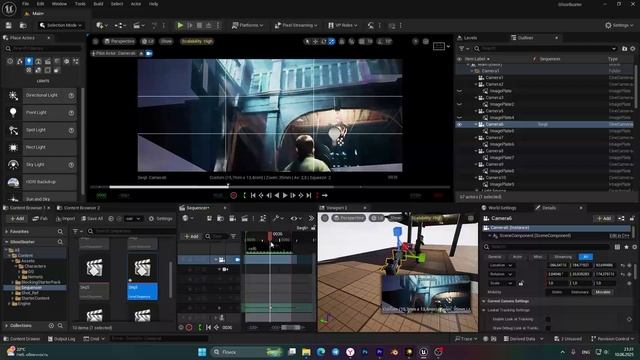The height and width of the screenshot is (360, 640).
Task: Select the Lights category icon in Place Actors
Action: (x=29, y=61)
